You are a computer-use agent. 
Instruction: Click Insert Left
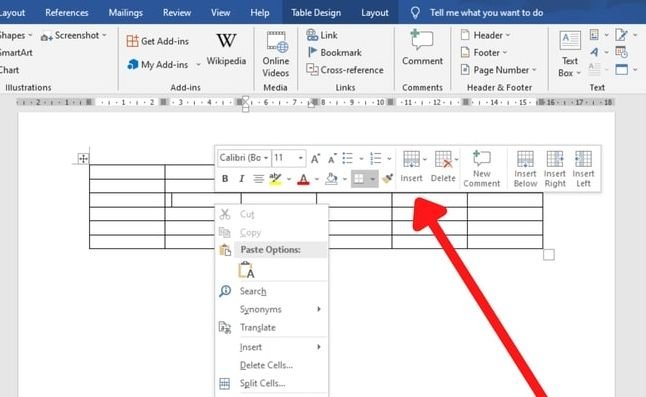(x=583, y=169)
